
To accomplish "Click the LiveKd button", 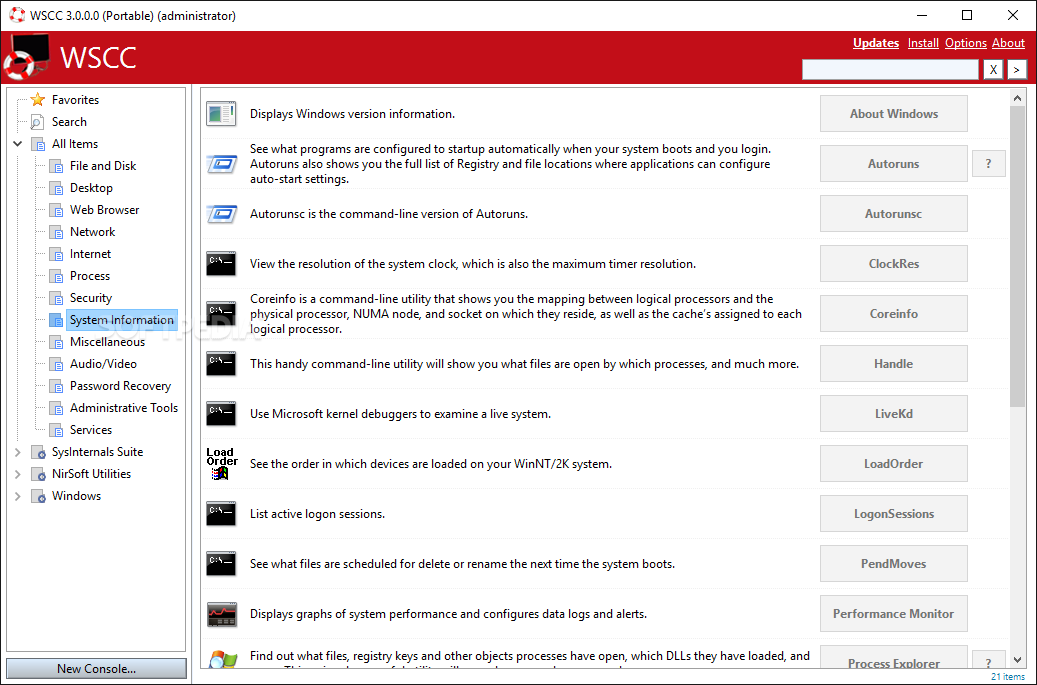I will 893,414.
